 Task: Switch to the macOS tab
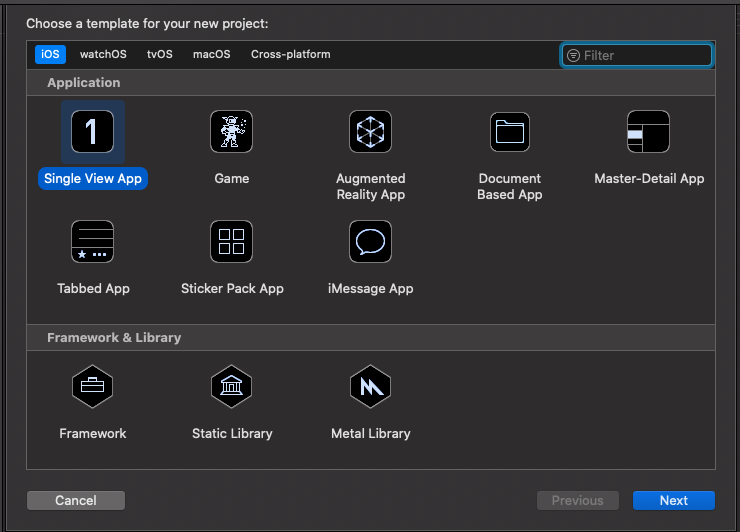(211, 54)
